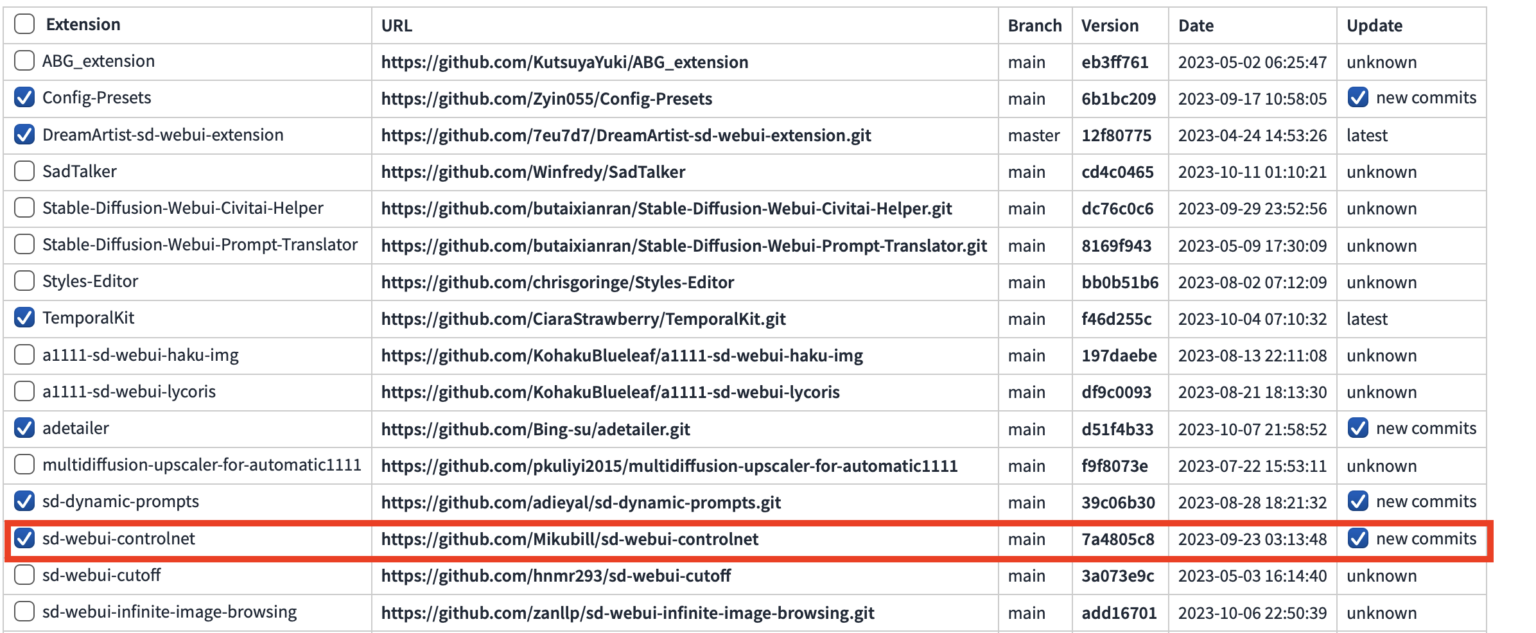The height and width of the screenshot is (633, 1536).
Task: Check the Styles-Editor extension checkbox
Action: coord(24,282)
